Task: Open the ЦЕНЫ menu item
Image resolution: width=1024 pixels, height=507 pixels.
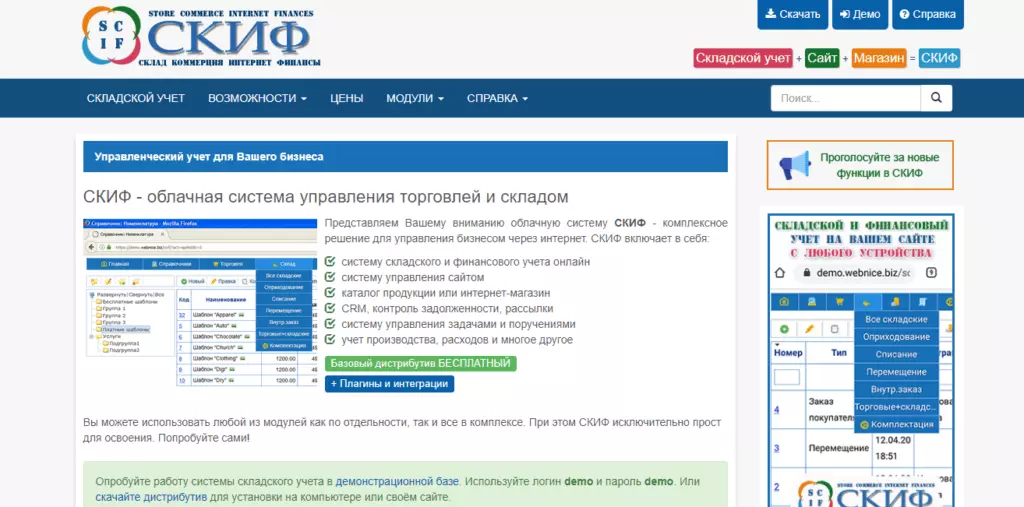Action: (347, 98)
